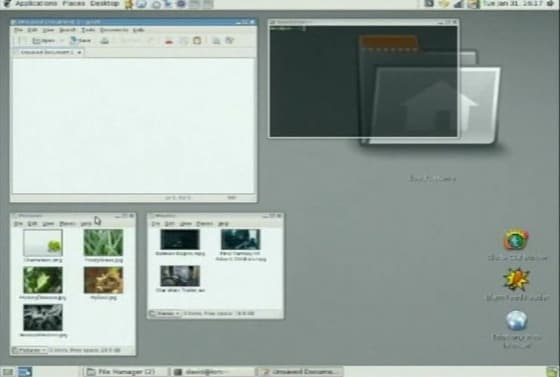560x377 pixels.
Task: Click the Open button in gedit toolbar
Action: 44,41
